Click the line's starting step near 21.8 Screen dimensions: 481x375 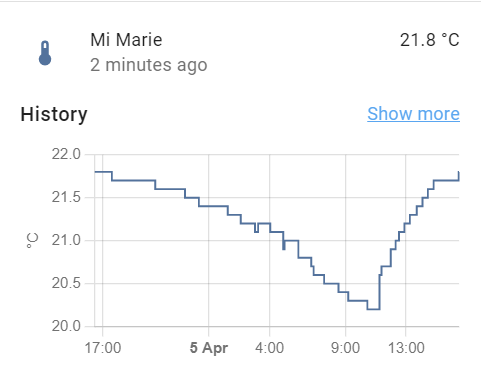point(103,172)
